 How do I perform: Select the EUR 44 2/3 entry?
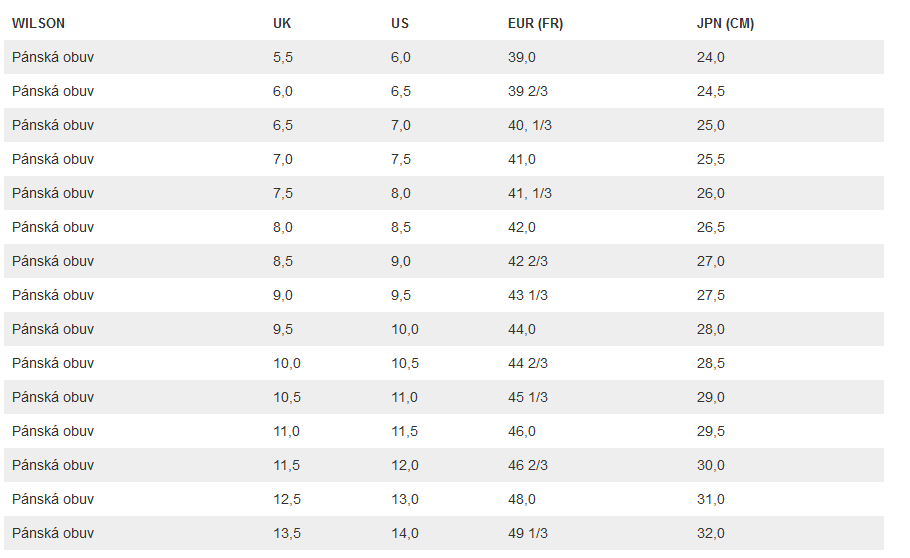click(528, 363)
